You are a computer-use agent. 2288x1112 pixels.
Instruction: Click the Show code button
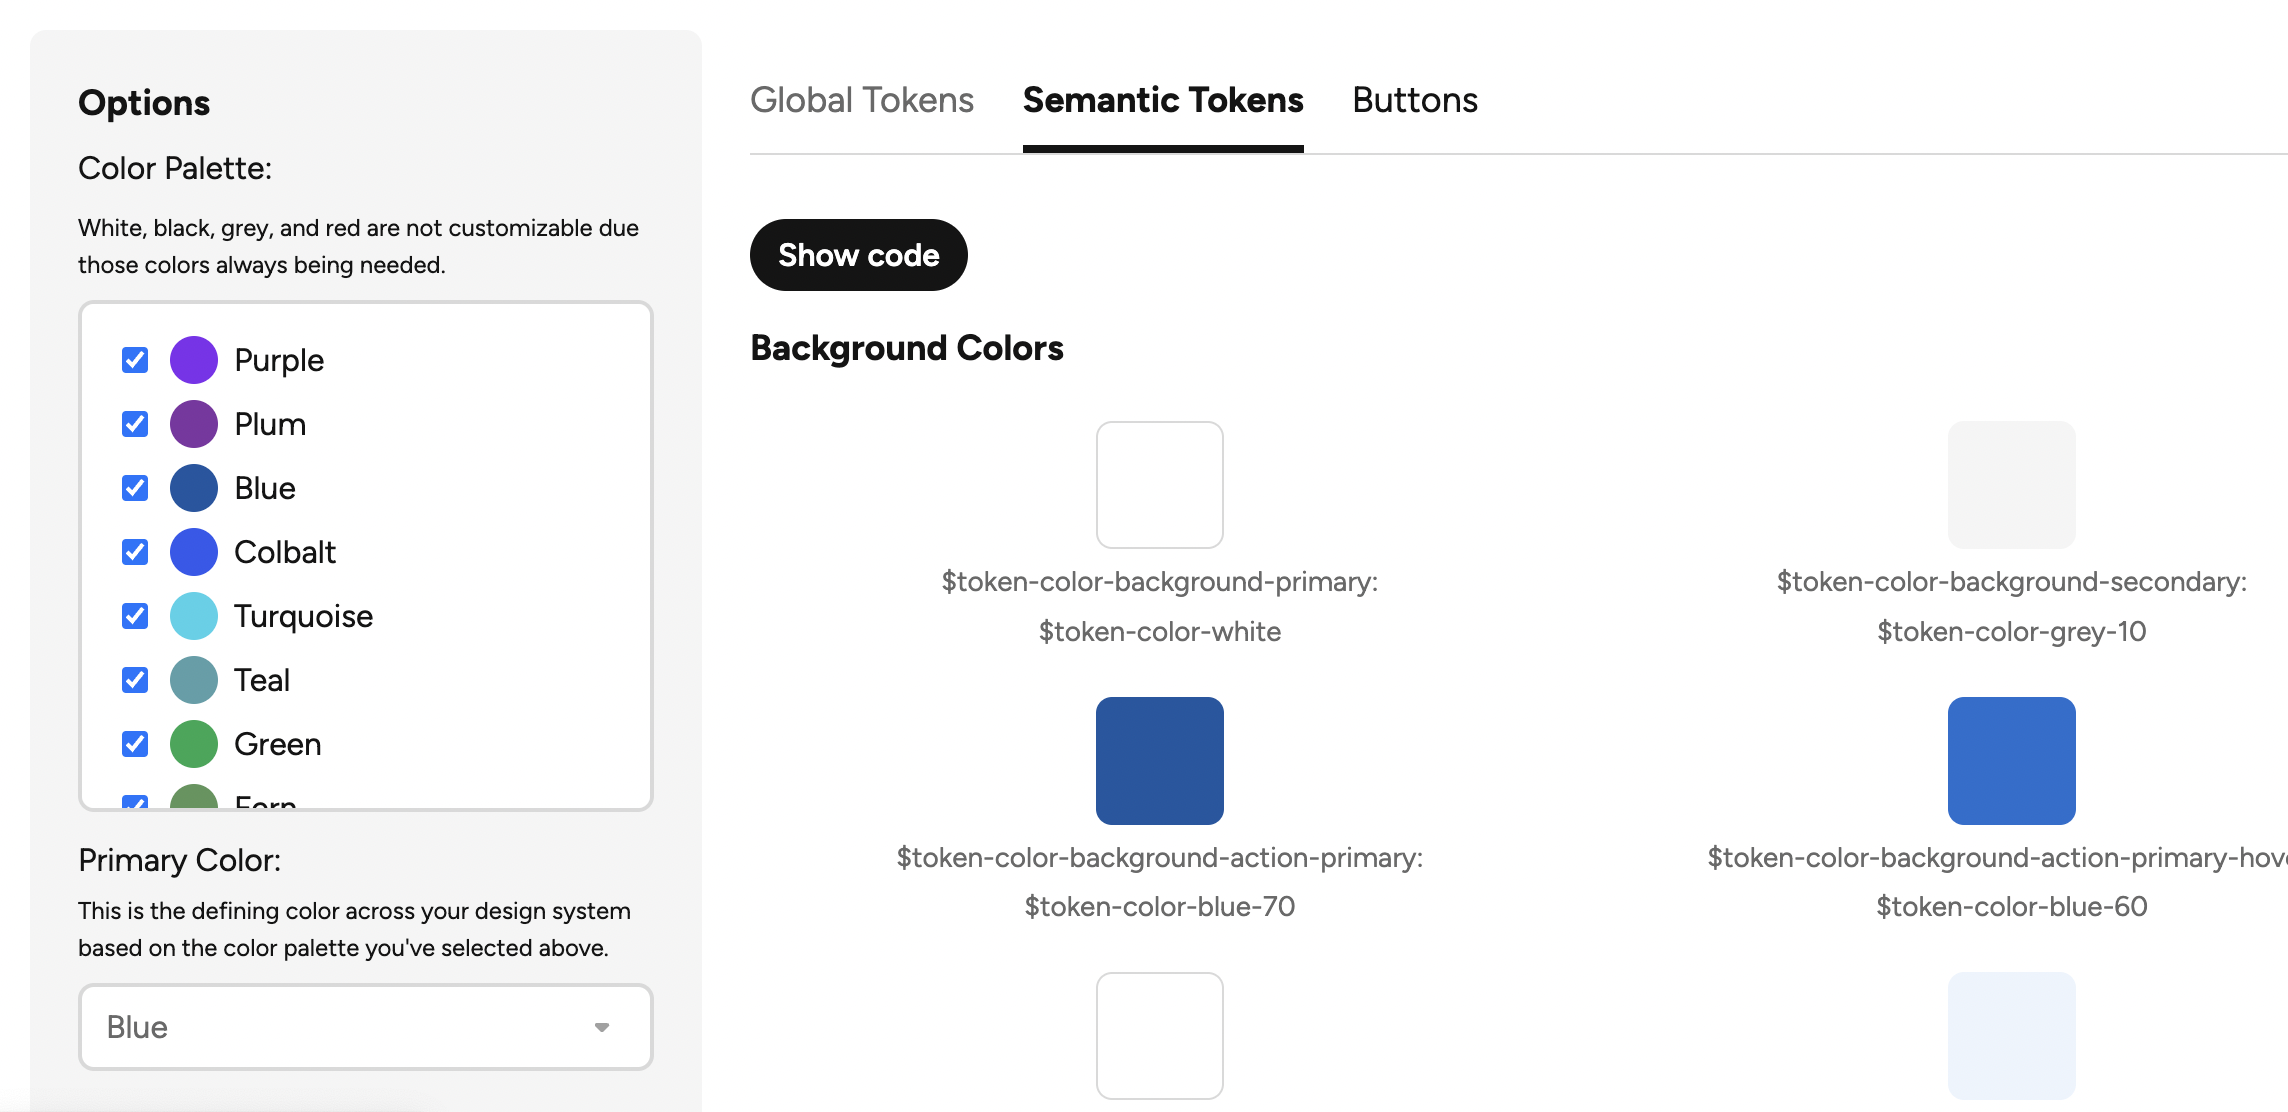pyautogui.click(x=859, y=255)
